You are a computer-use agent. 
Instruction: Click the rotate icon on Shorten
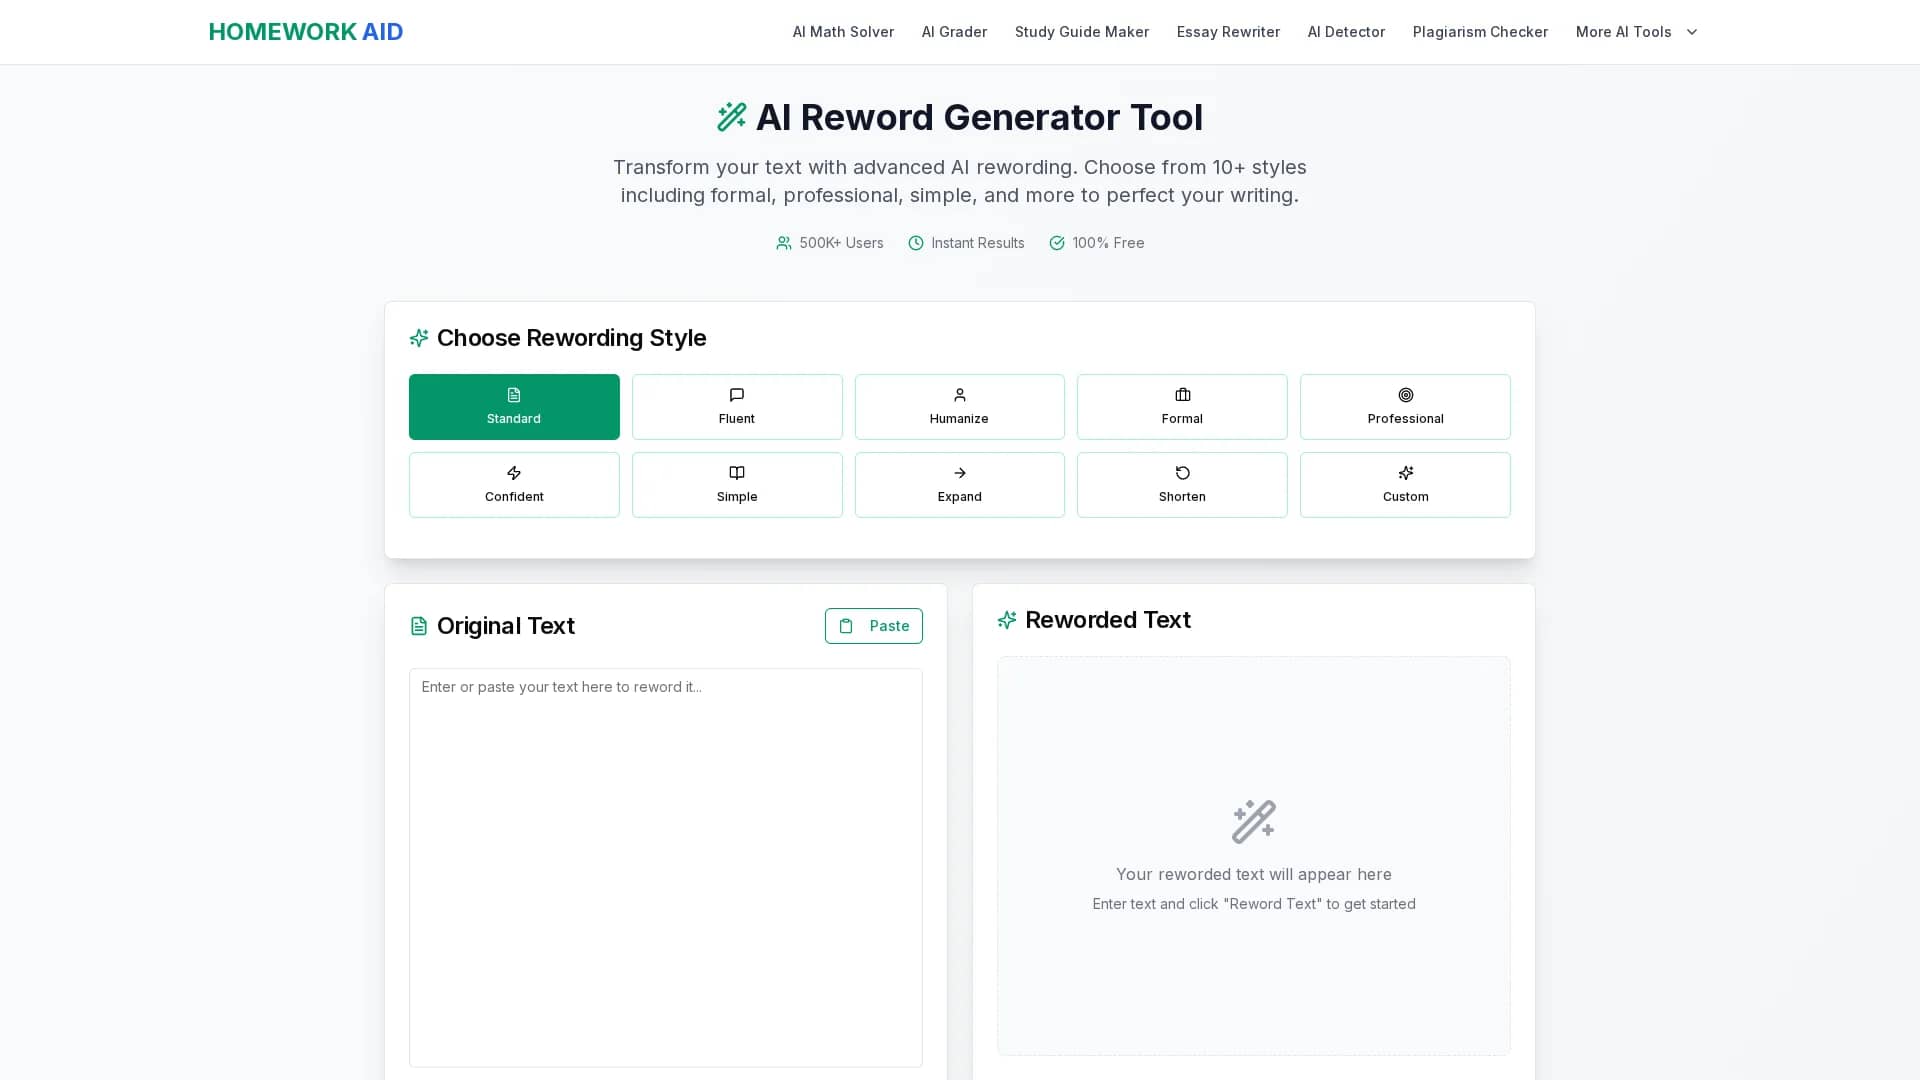click(1183, 473)
